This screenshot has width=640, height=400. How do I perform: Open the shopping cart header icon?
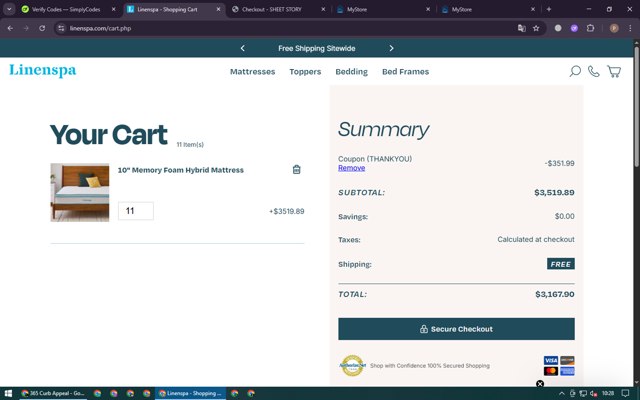pyautogui.click(x=614, y=71)
